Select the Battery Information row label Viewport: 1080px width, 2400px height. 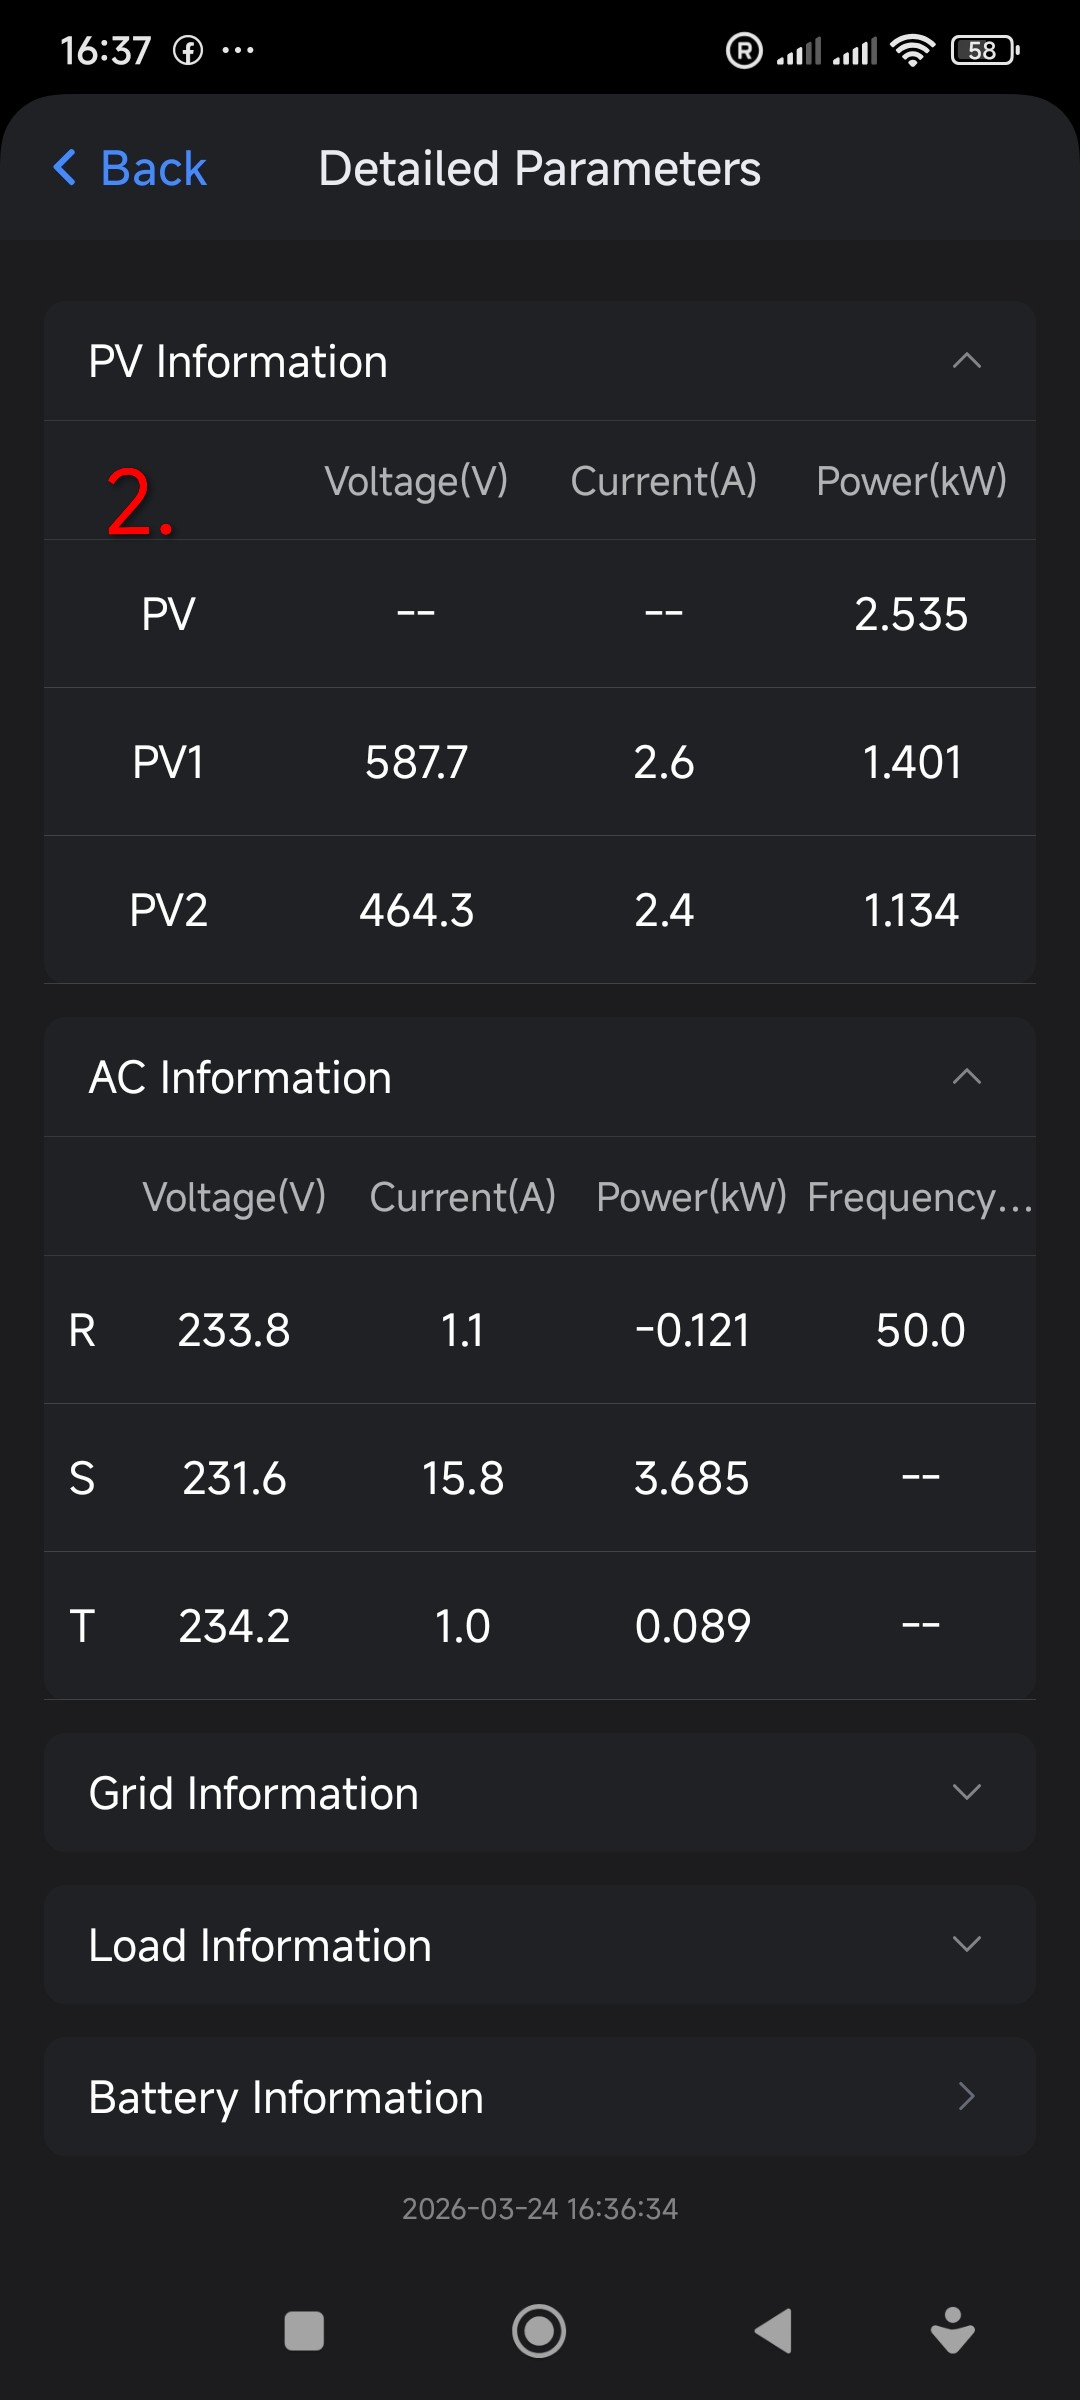286,2097
